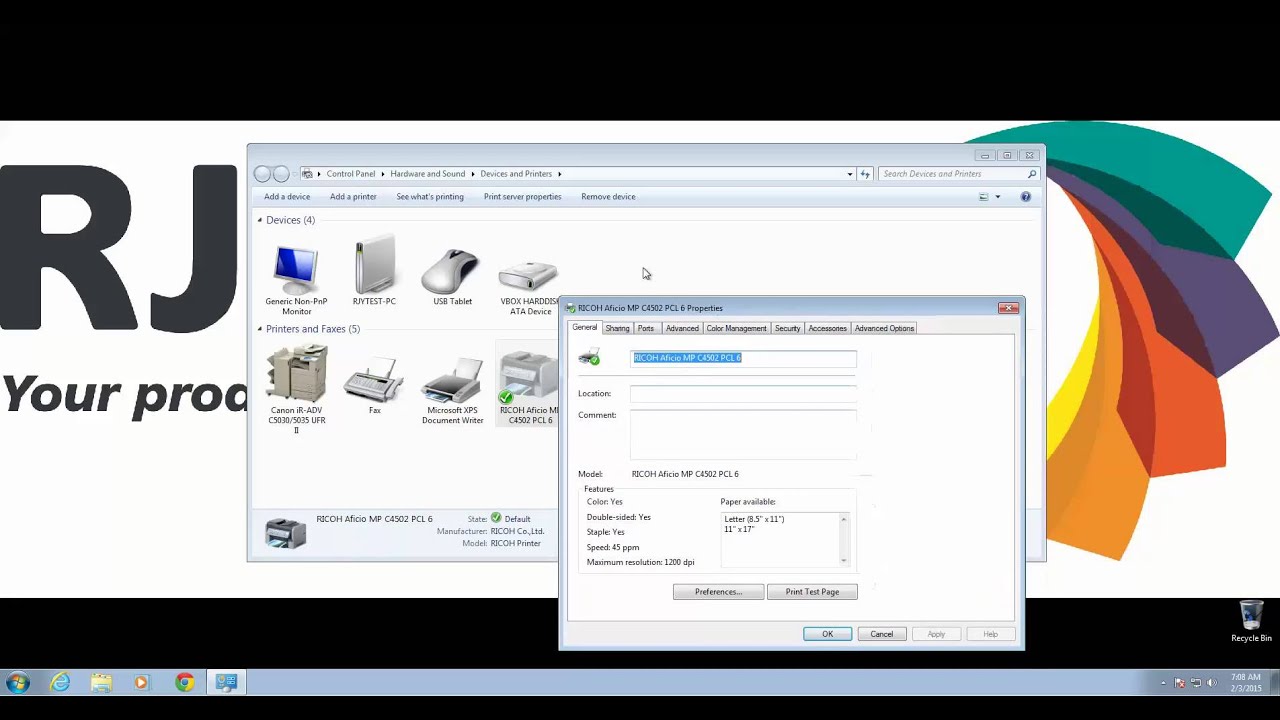Select the VBOX HARDDISK ATA Device icon
This screenshot has width=1280, height=720.
(528, 275)
